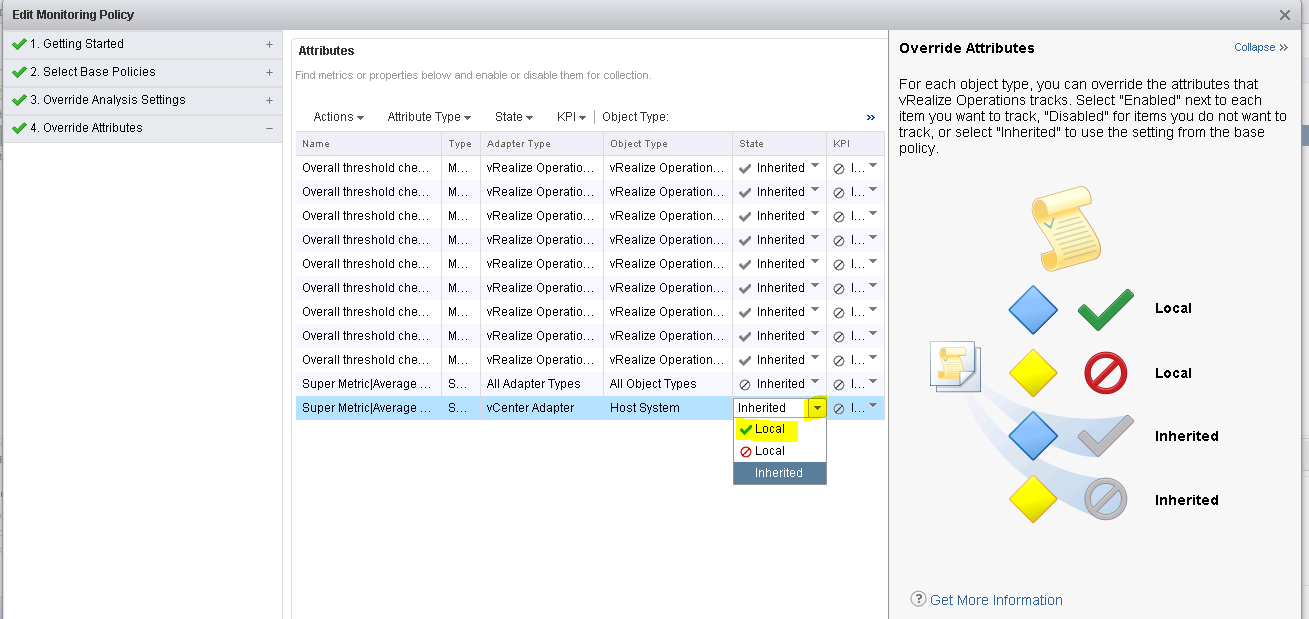Viewport: 1309px width, 619px height.
Task: Sort by the Name column header
Action: 369,144
